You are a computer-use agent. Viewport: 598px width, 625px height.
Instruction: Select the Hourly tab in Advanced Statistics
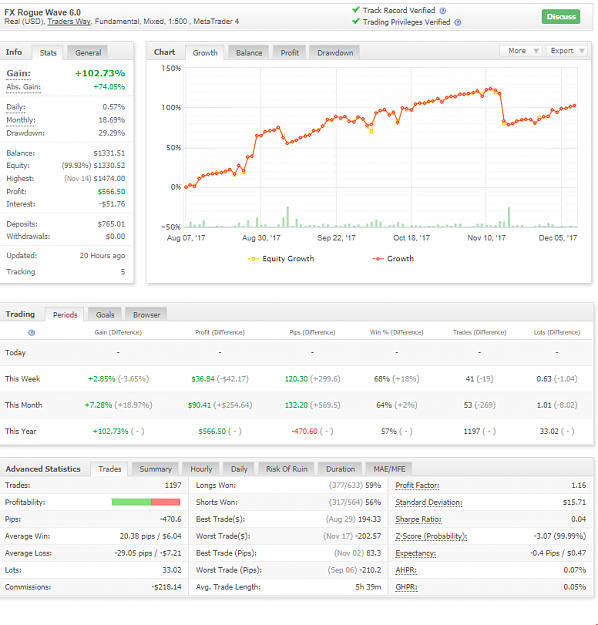201,469
